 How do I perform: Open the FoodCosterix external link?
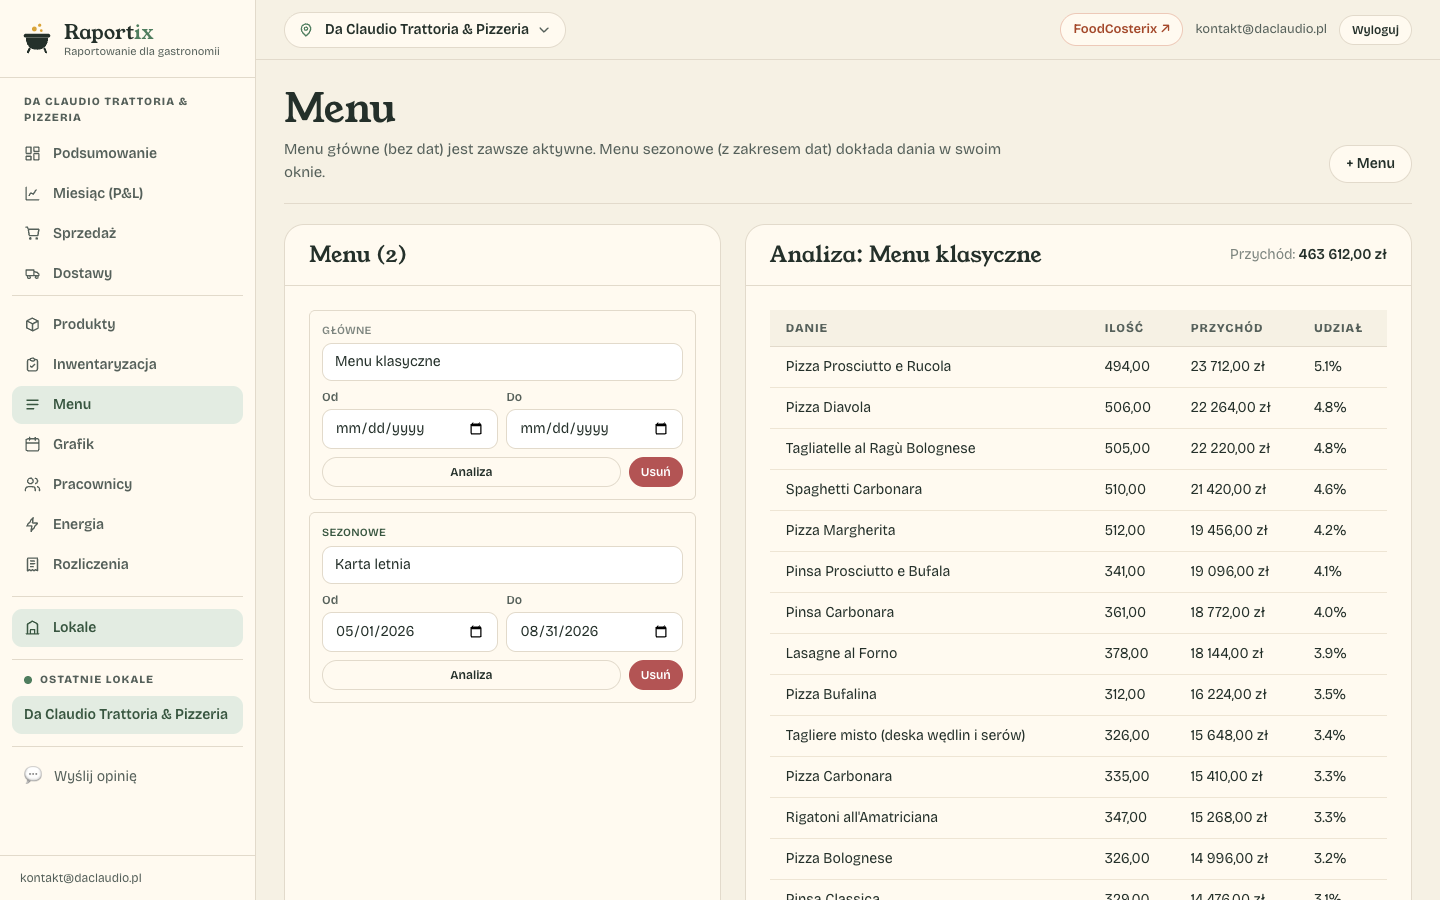tap(1121, 30)
